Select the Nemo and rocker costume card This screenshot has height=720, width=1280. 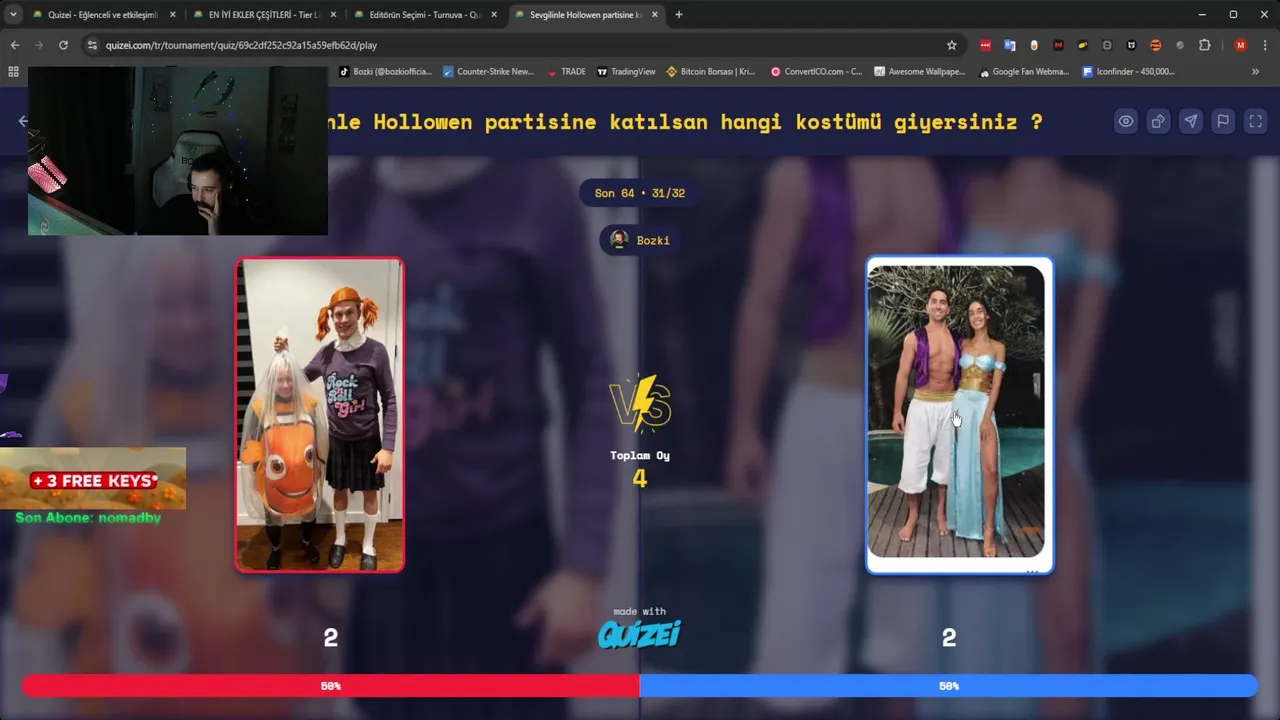(320, 415)
